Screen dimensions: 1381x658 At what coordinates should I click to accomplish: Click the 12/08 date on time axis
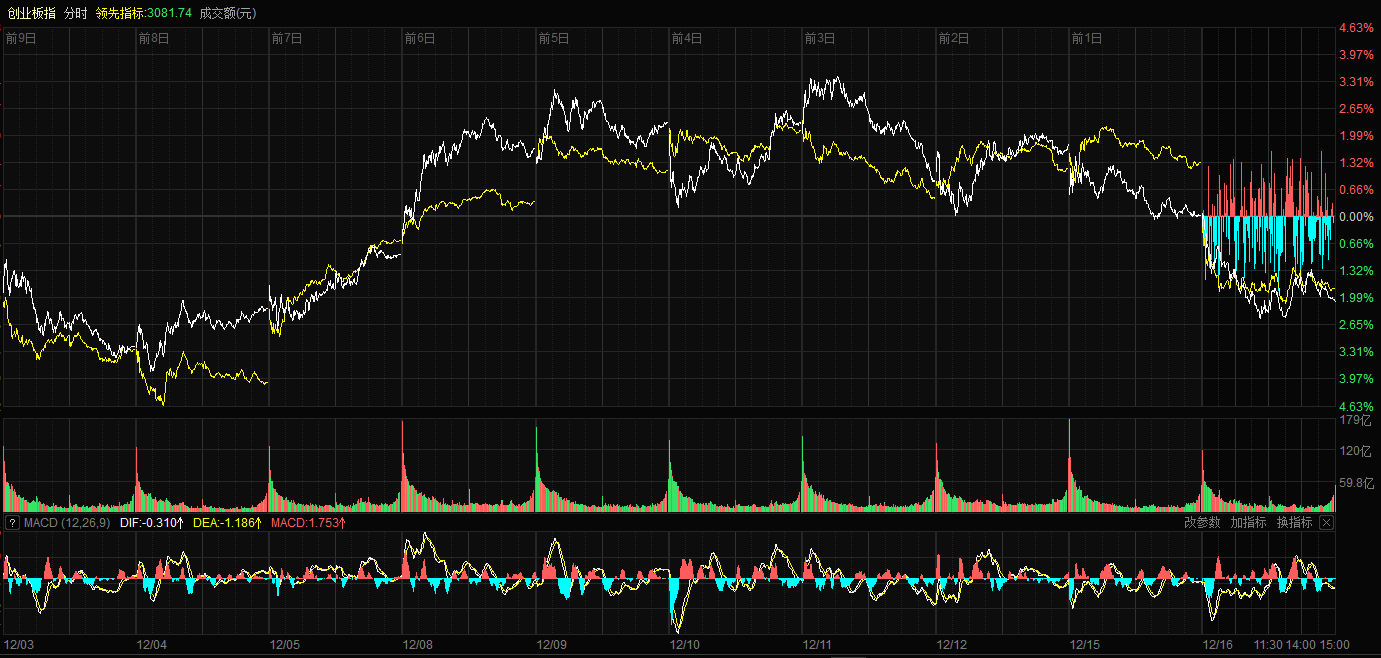click(x=418, y=645)
